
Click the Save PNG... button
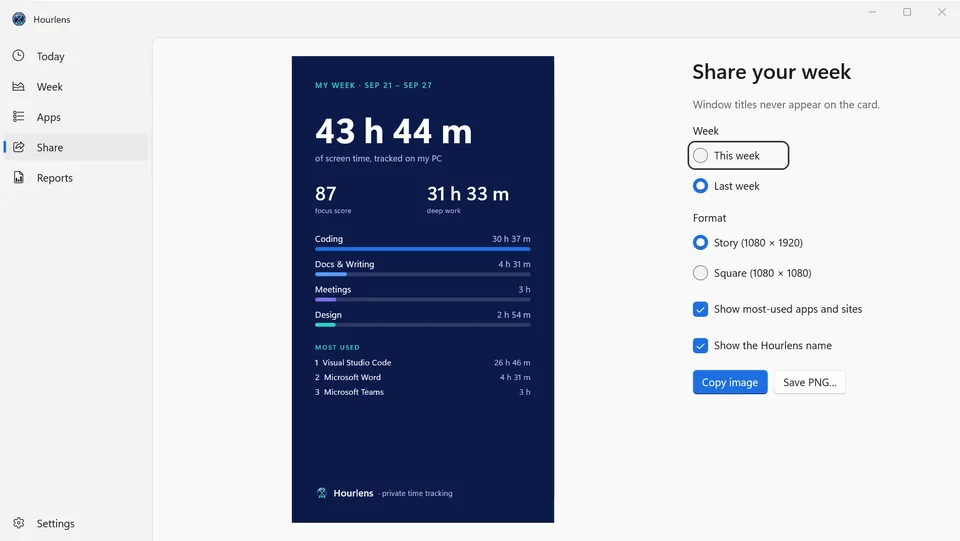tap(809, 382)
